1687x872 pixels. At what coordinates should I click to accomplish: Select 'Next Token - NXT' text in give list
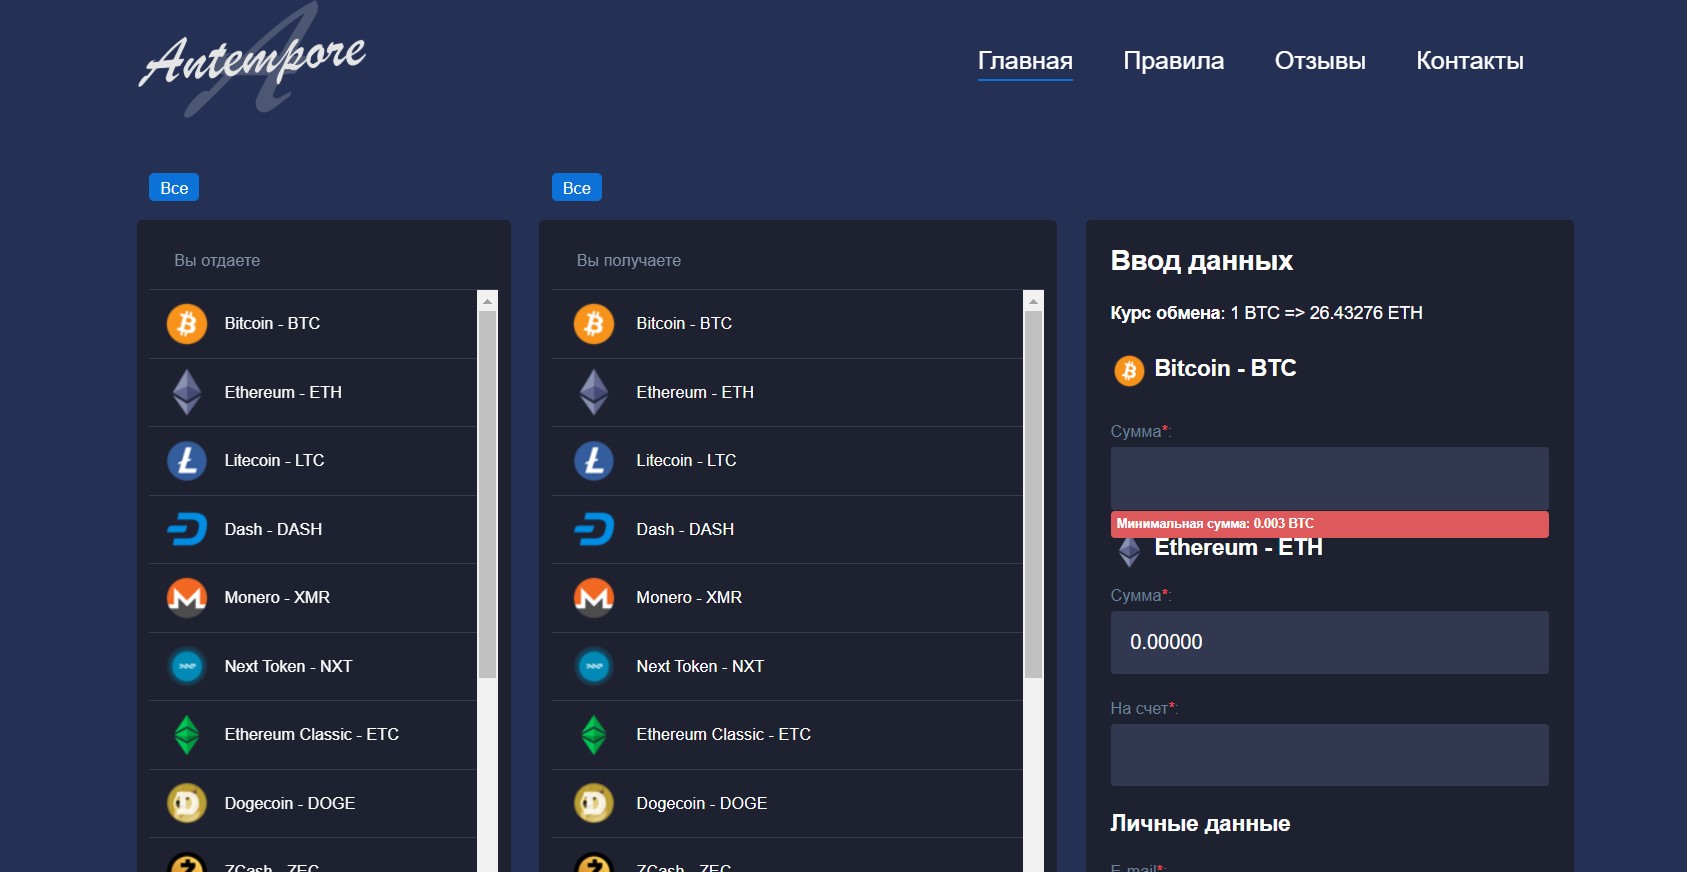coord(288,666)
